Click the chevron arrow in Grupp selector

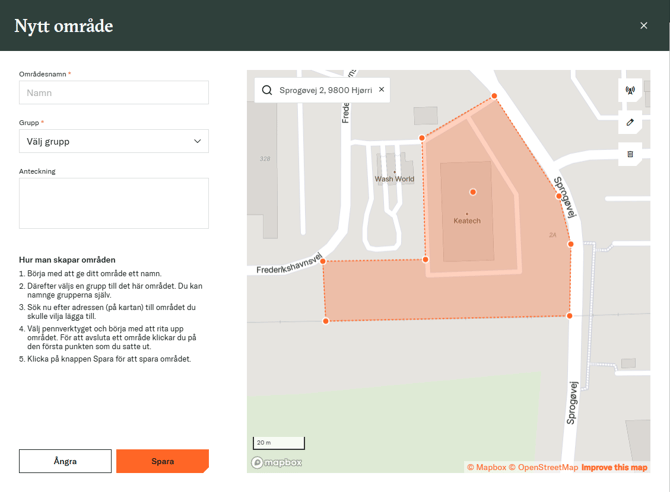click(x=197, y=141)
